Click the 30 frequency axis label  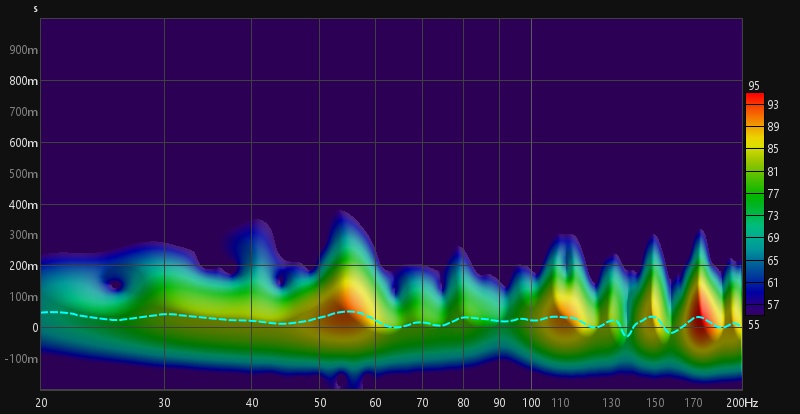(x=164, y=403)
